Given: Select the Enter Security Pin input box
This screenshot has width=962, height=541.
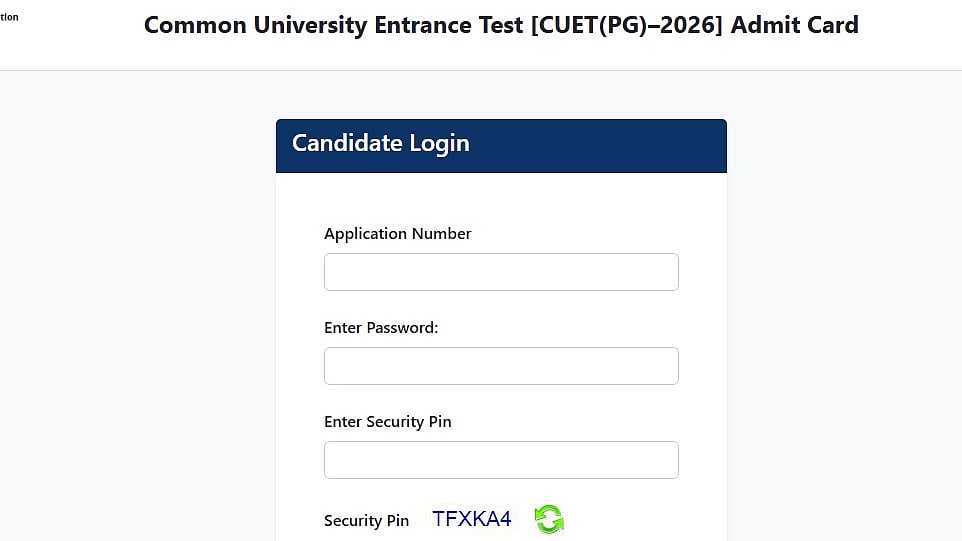Looking at the screenshot, I should coord(501,460).
